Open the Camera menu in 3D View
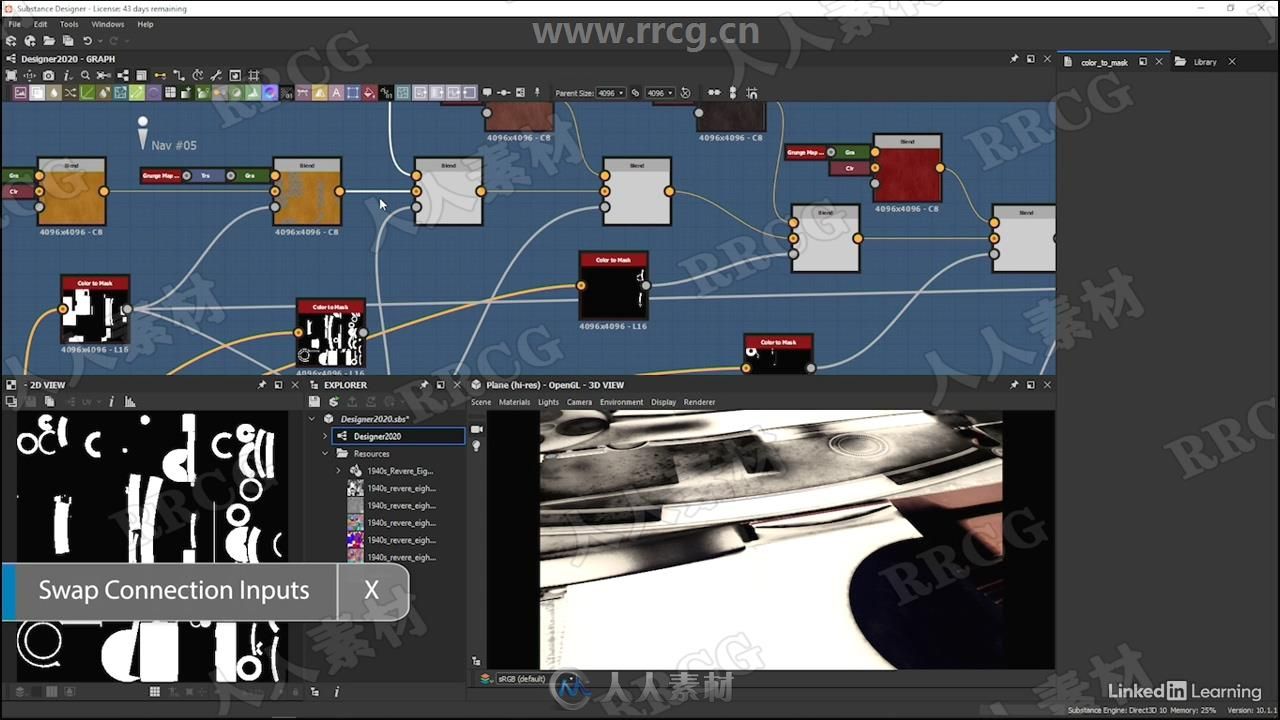This screenshot has width=1280, height=720. (579, 402)
